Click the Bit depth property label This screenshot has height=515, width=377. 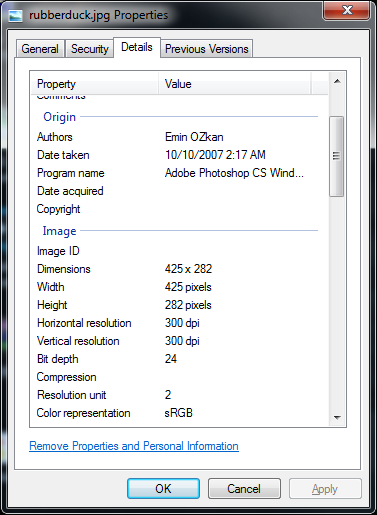58,359
